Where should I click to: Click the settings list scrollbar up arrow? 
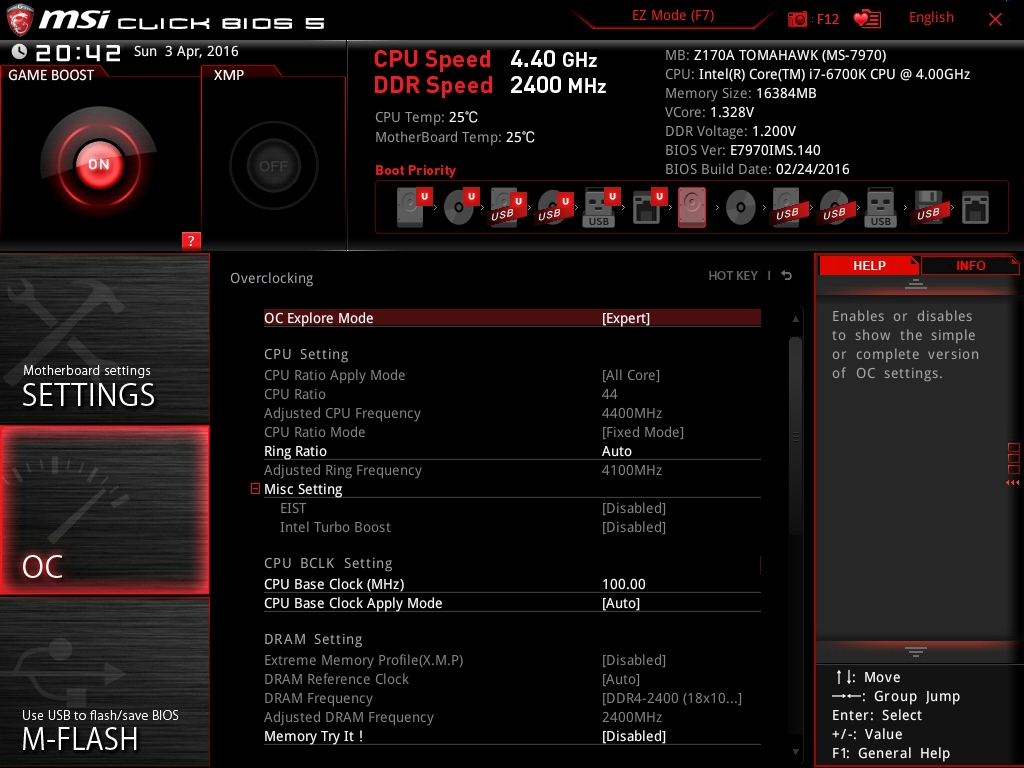[795, 319]
